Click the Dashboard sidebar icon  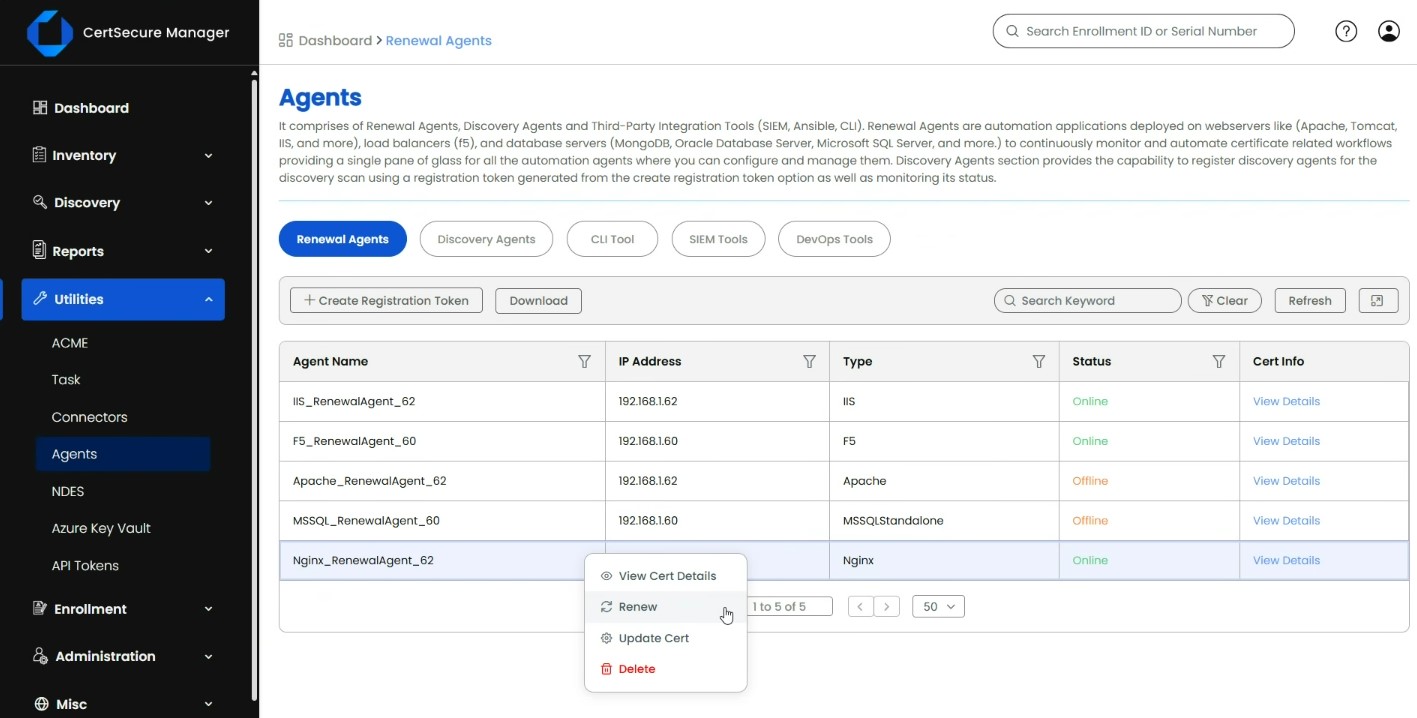point(40,107)
